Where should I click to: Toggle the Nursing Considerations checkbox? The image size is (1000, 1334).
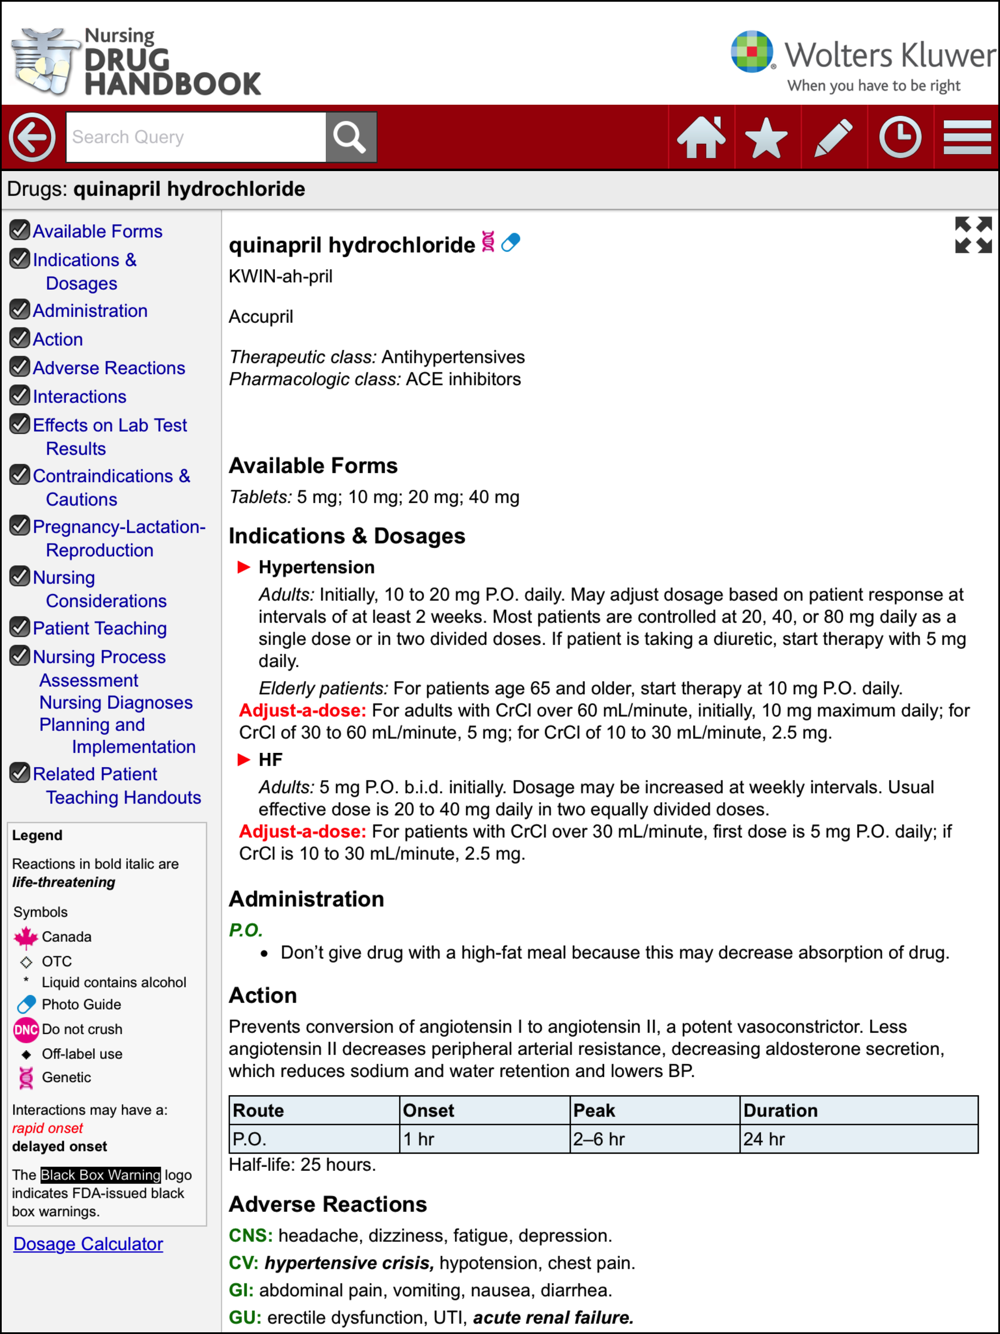(19, 576)
